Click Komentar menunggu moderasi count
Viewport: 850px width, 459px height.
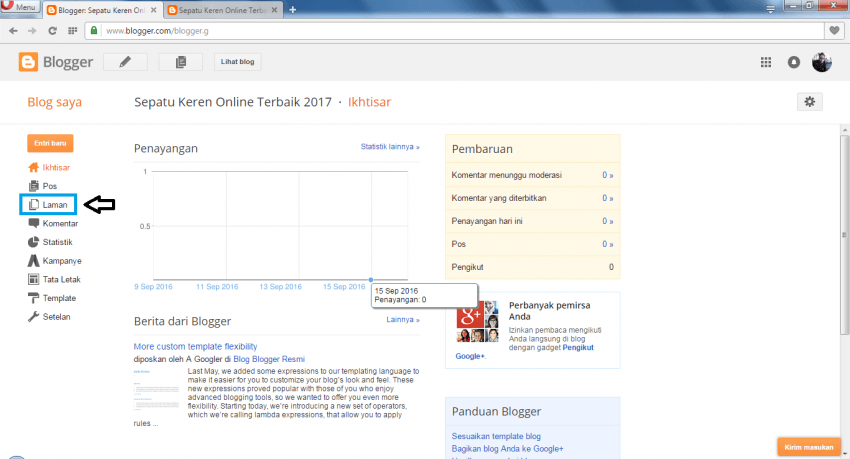(x=608, y=175)
